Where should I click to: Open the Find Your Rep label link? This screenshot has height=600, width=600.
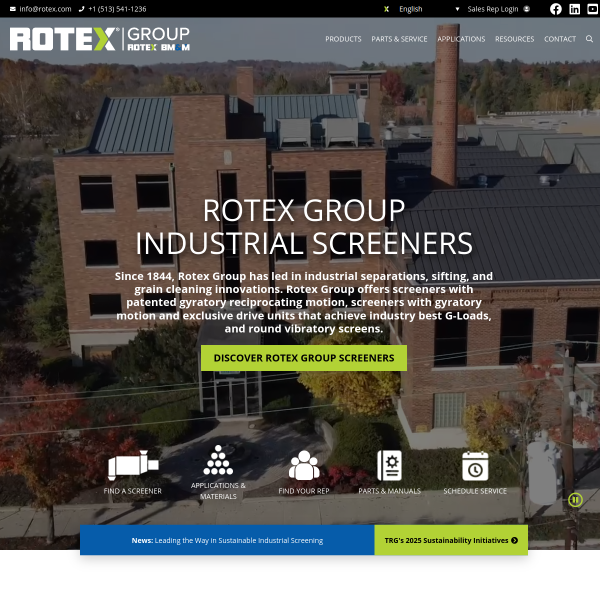[304, 491]
